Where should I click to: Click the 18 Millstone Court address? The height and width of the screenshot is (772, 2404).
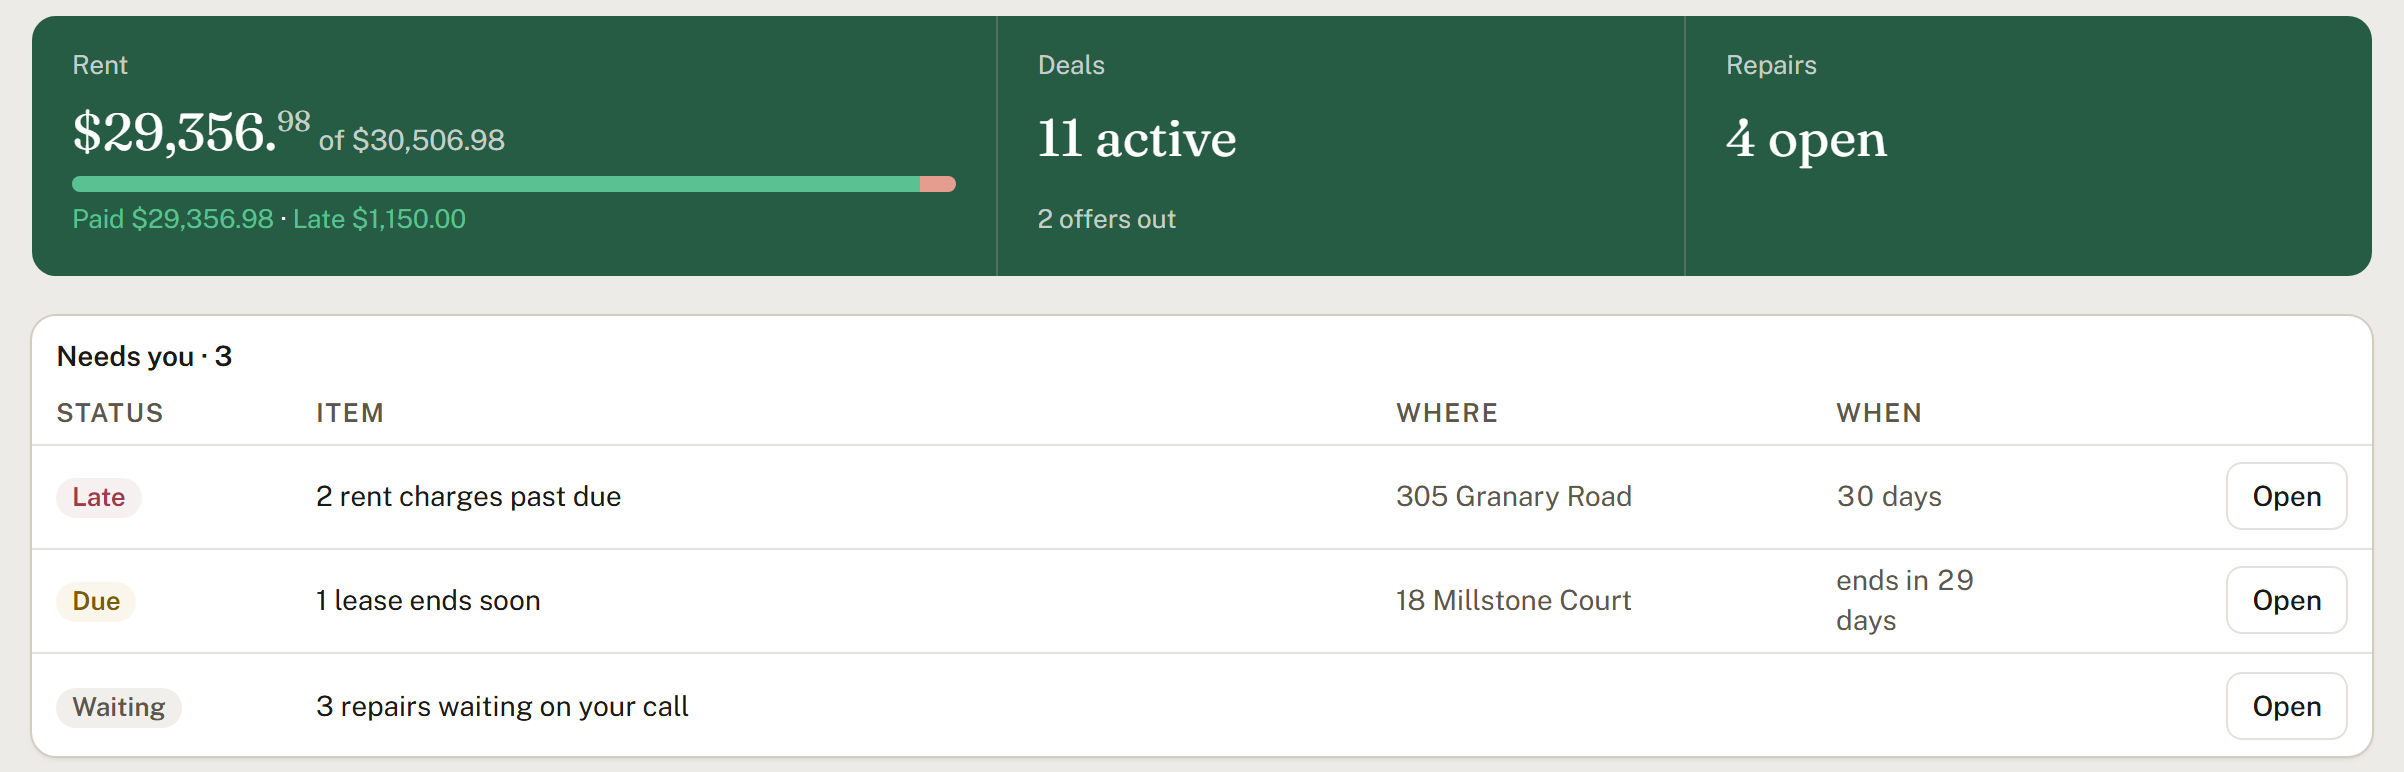click(1514, 600)
